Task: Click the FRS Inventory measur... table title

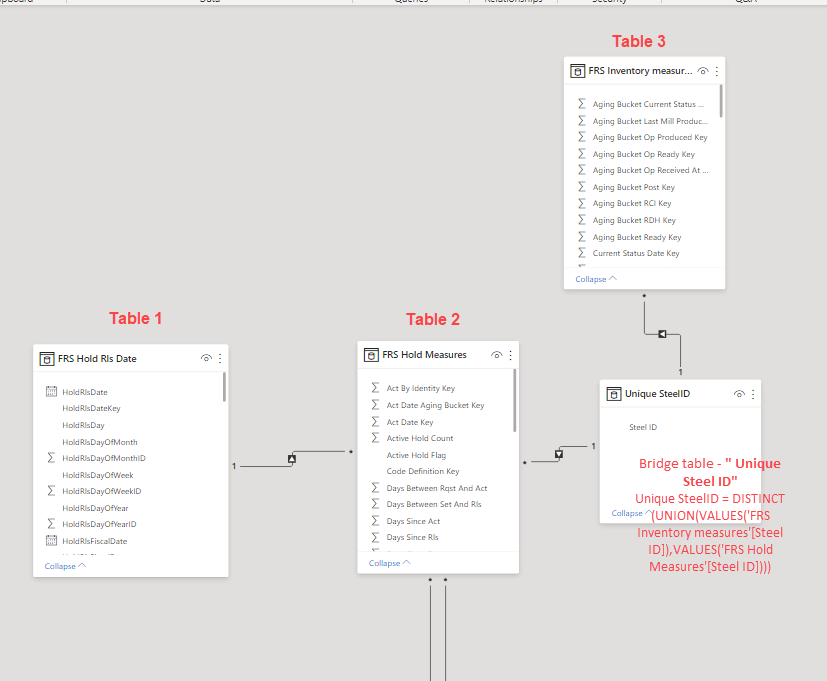Action: click(640, 71)
